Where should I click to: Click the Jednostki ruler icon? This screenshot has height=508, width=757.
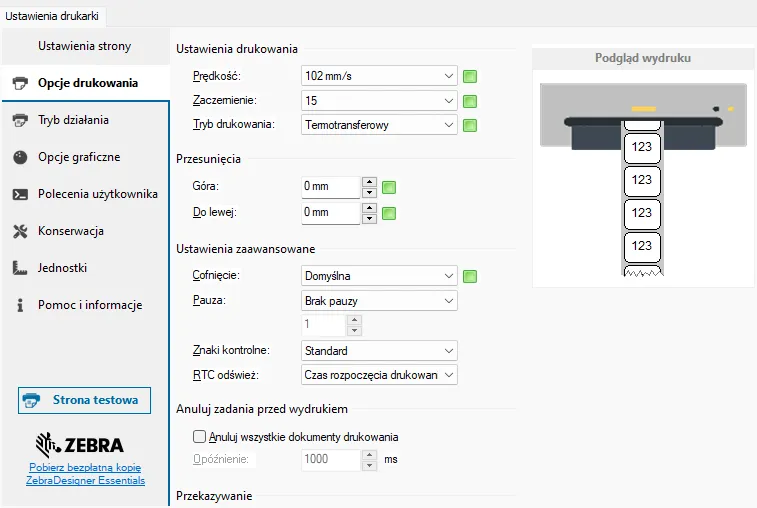19,268
